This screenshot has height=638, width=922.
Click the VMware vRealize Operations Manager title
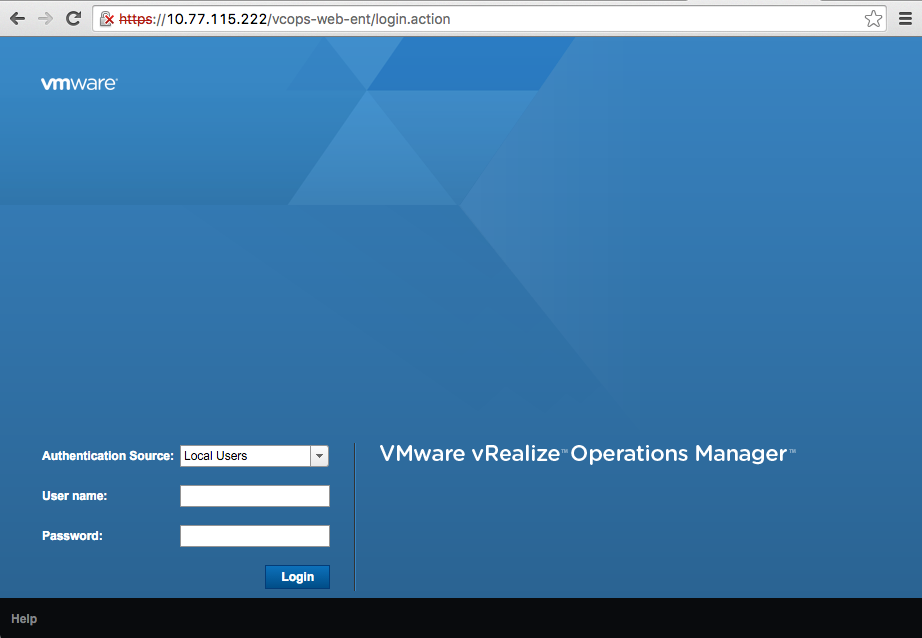pyautogui.click(x=587, y=453)
